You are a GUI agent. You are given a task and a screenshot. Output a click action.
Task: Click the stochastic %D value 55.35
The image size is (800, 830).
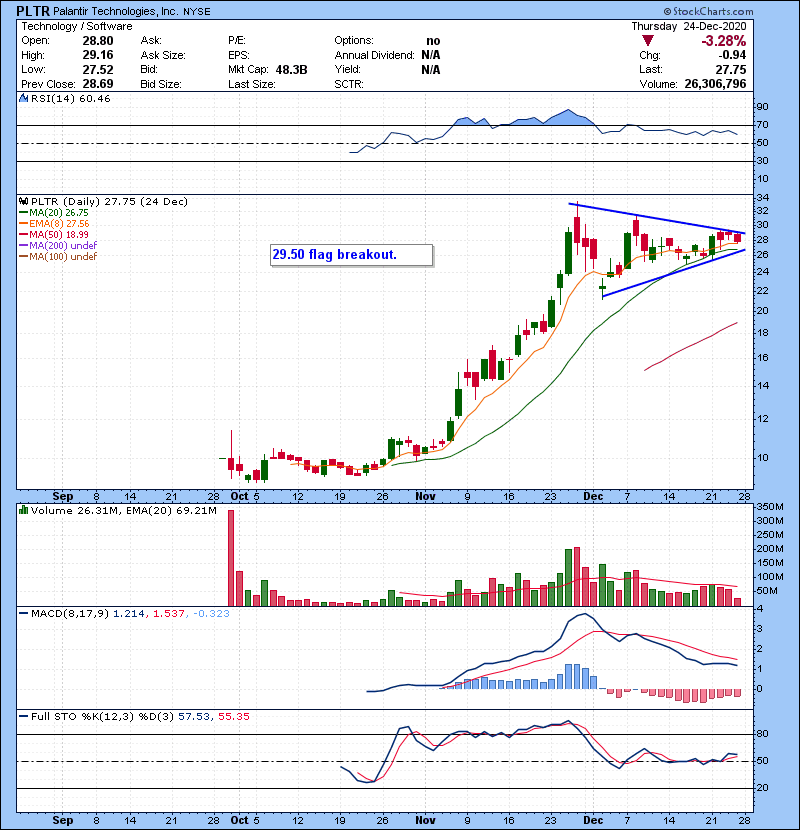click(x=233, y=717)
